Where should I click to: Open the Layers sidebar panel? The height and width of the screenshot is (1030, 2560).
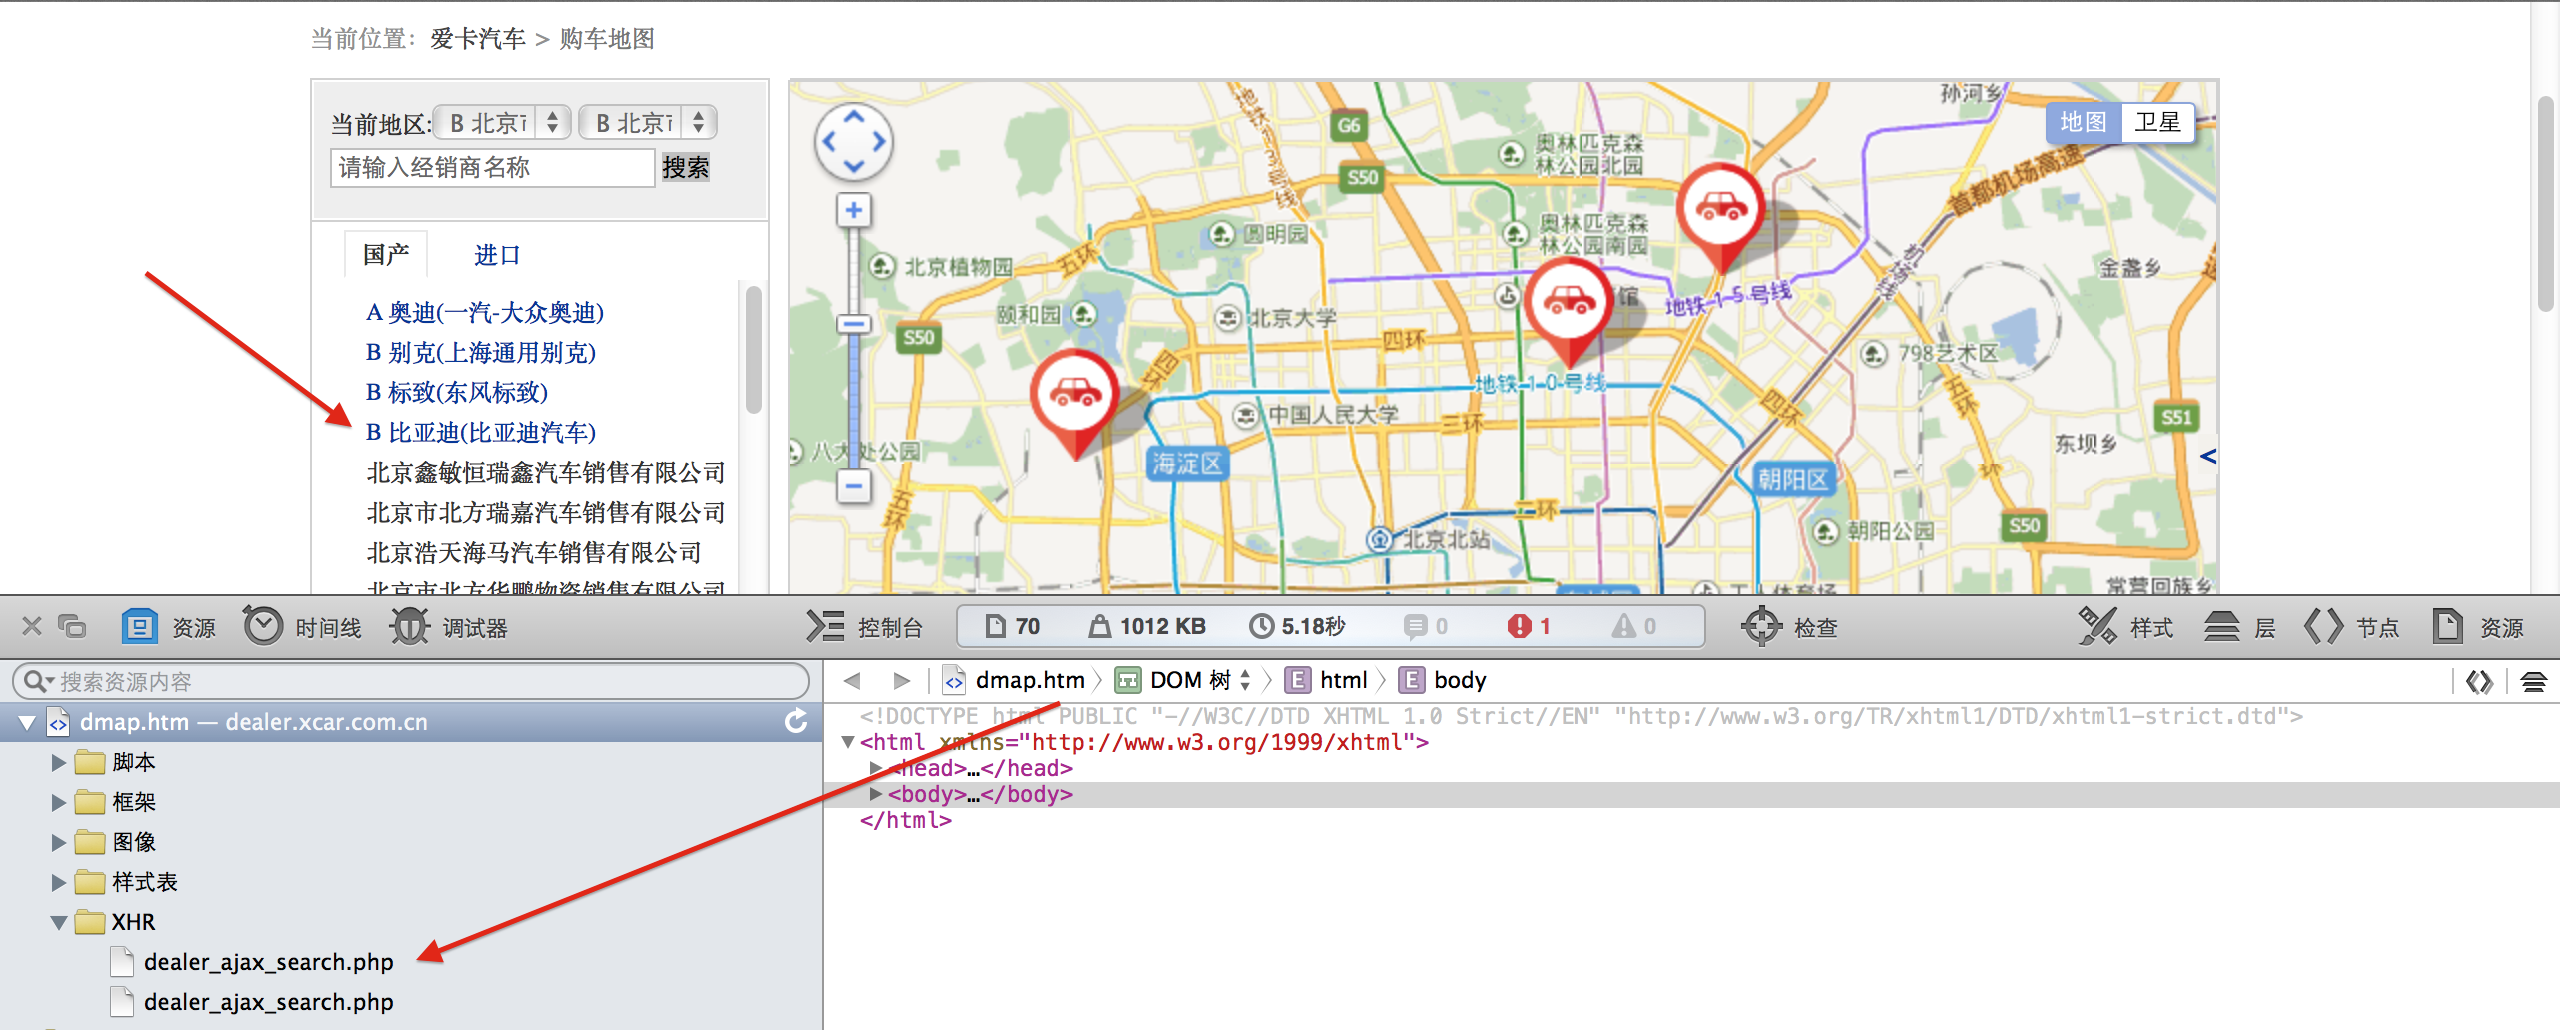[x=2239, y=627]
